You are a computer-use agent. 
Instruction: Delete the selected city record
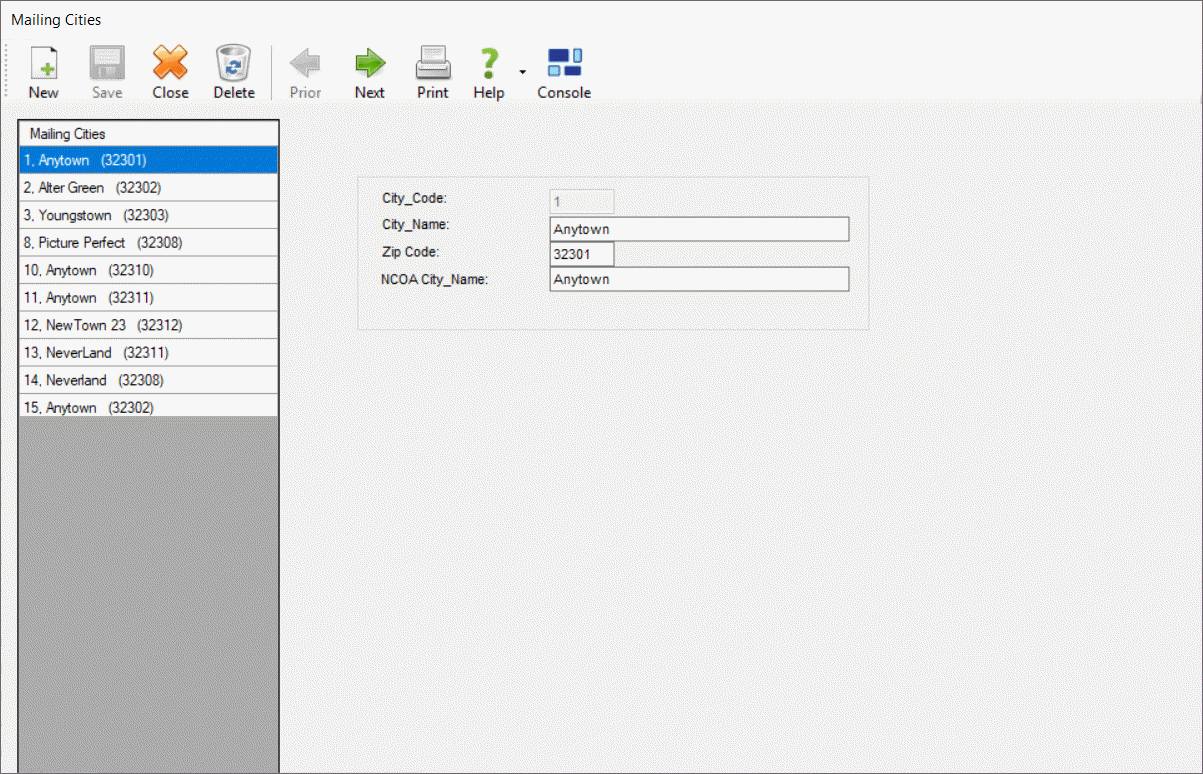click(234, 73)
